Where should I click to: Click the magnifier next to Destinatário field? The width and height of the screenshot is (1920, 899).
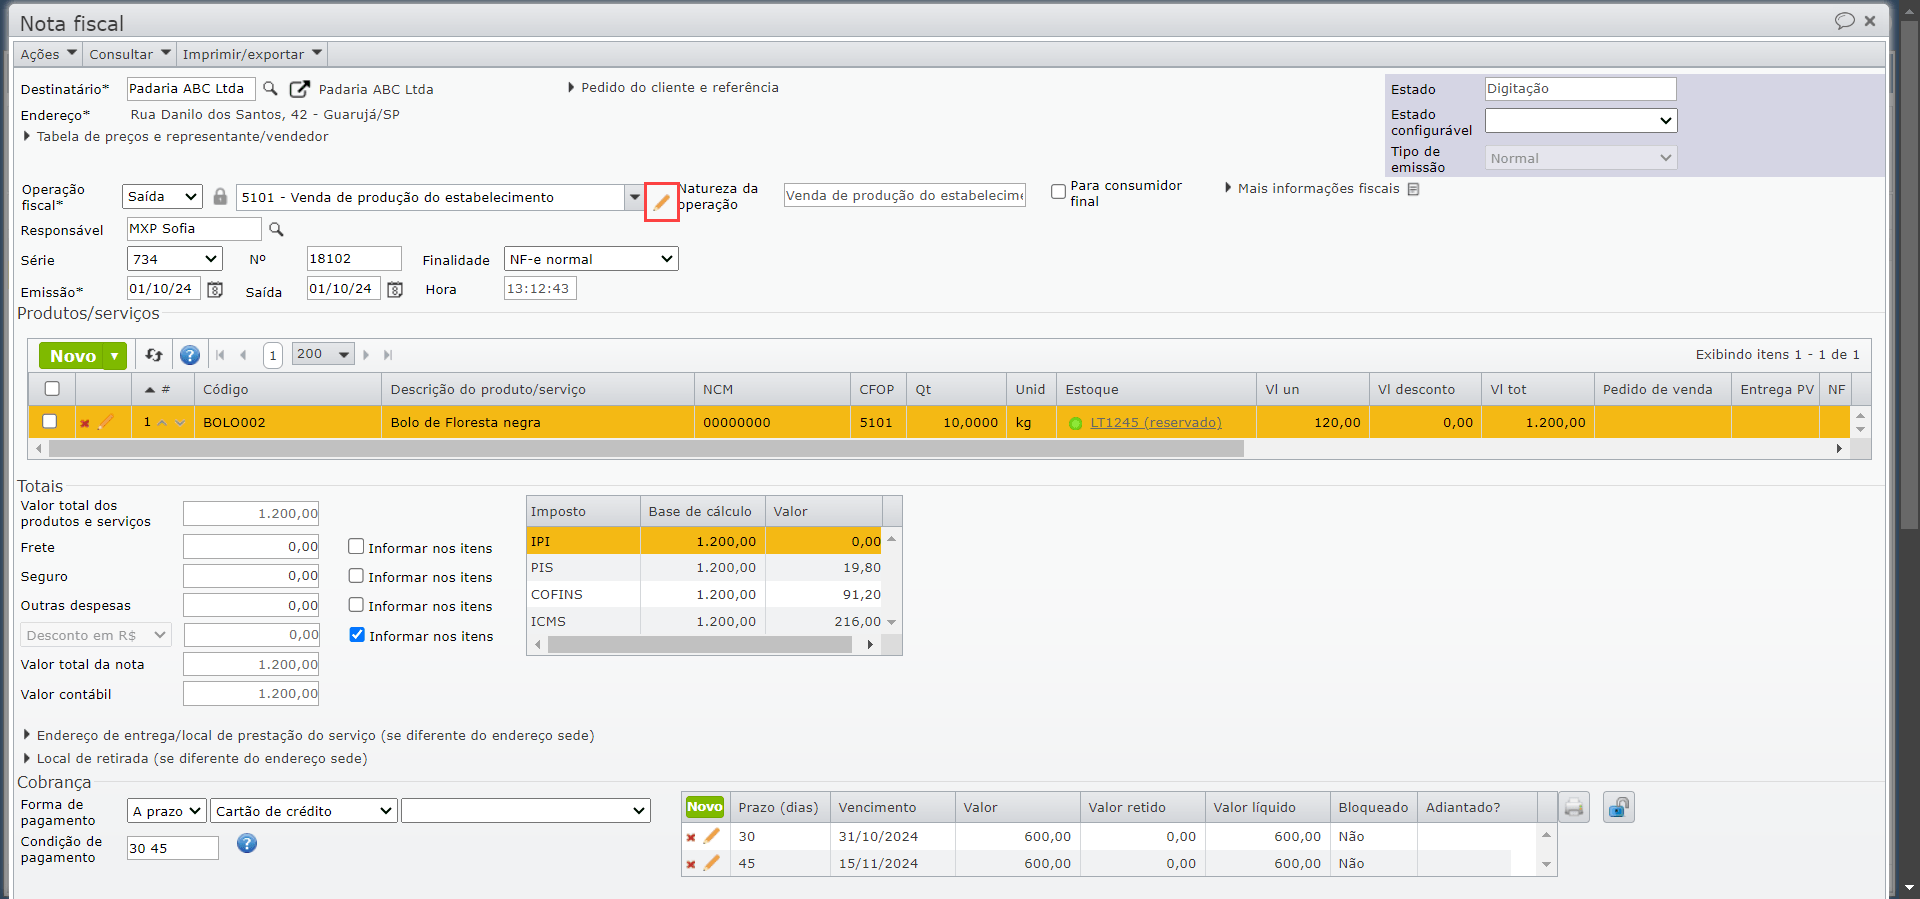pos(270,89)
